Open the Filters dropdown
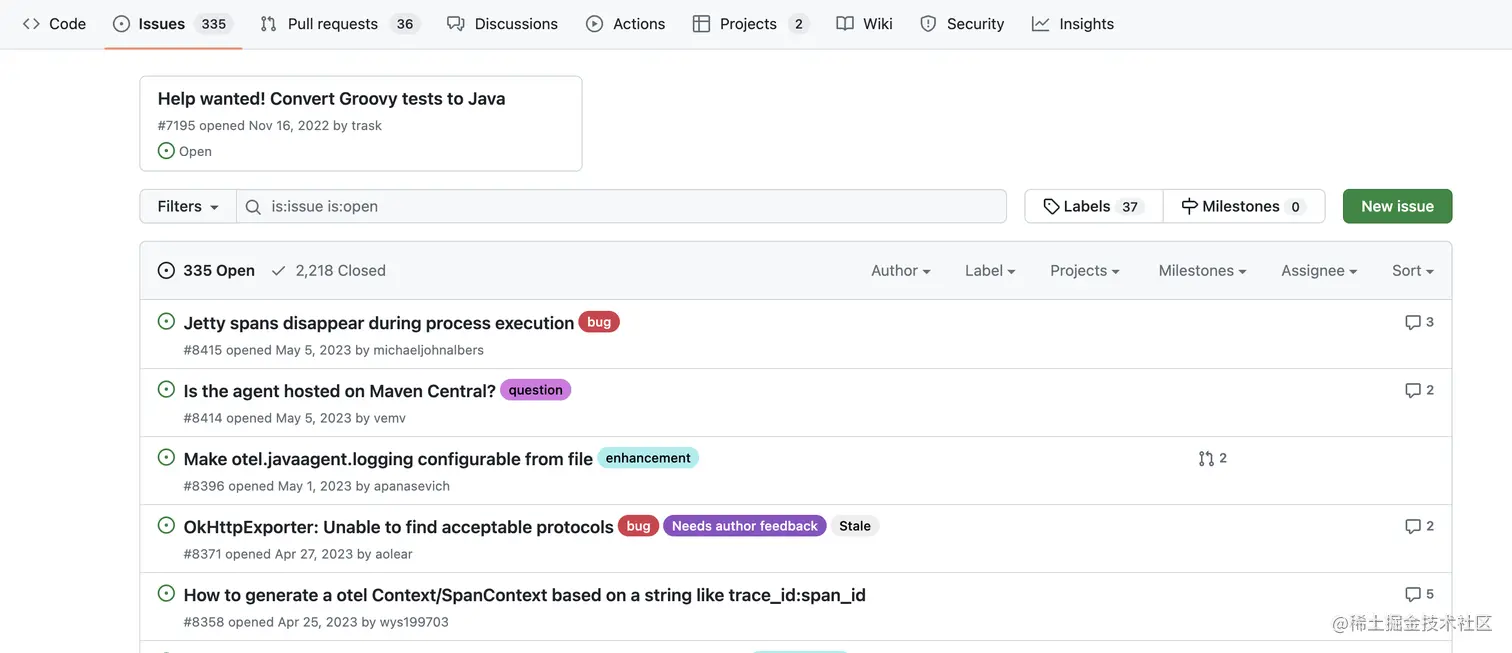Screen dimensions: 1512x653 (x=188, y=207)
